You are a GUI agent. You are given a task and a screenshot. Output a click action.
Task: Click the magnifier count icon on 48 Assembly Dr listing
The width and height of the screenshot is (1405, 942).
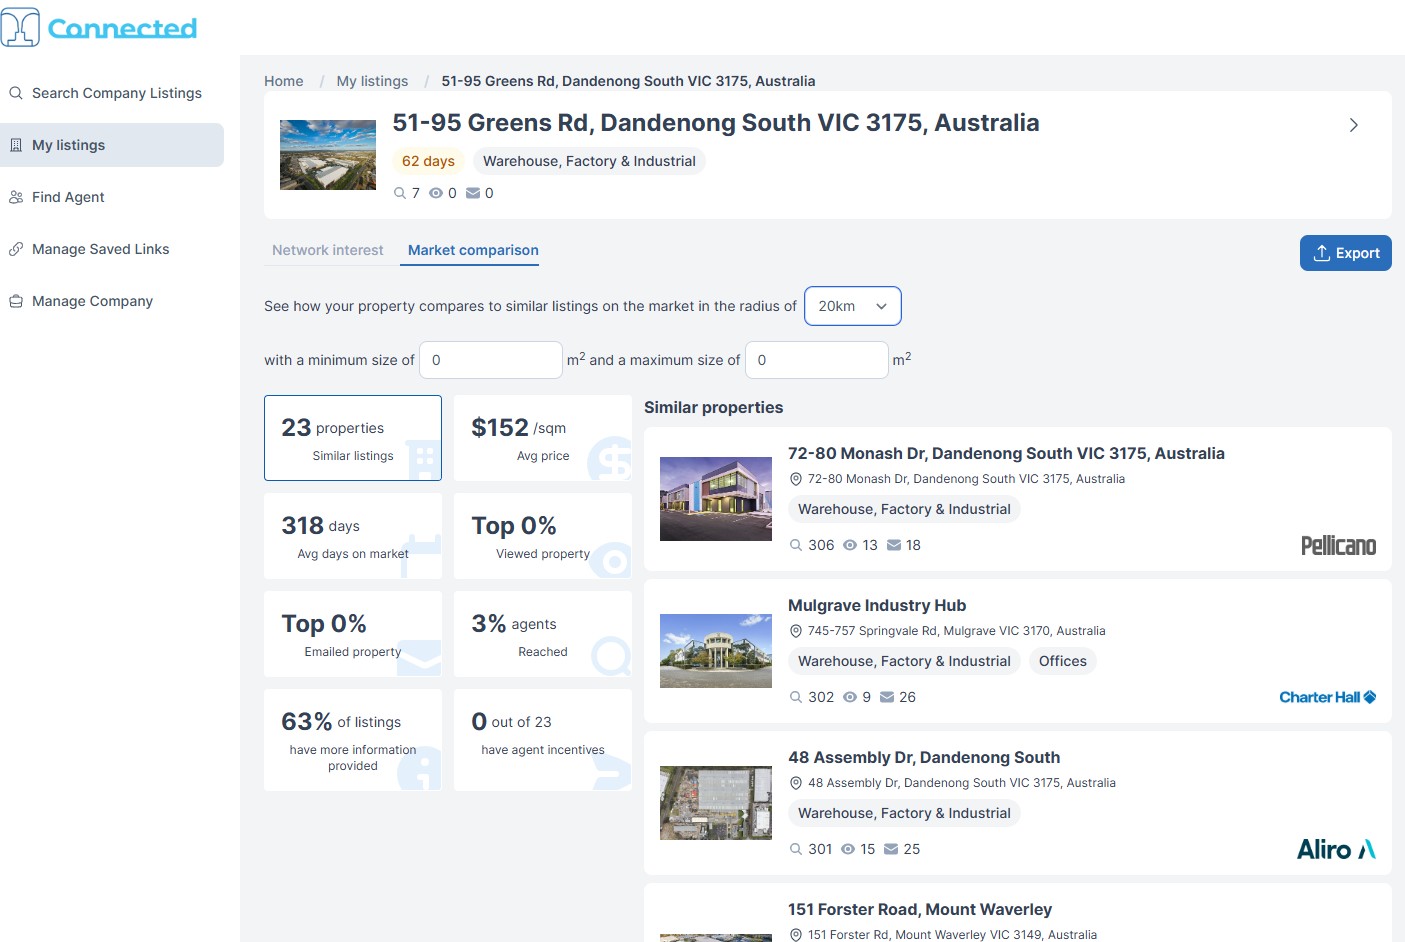point(794,848)
